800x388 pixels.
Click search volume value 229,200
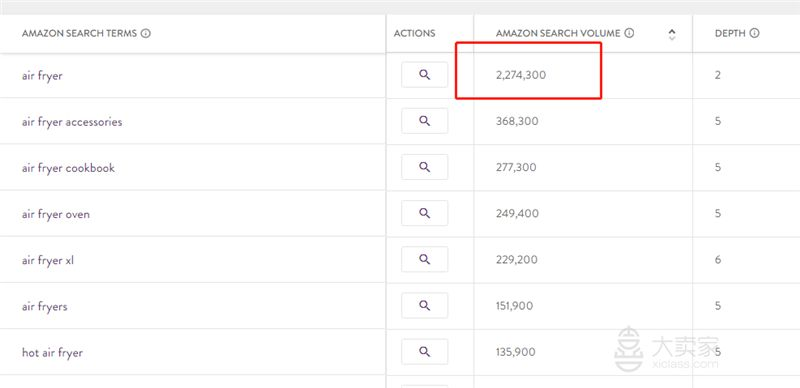point(516,259)
